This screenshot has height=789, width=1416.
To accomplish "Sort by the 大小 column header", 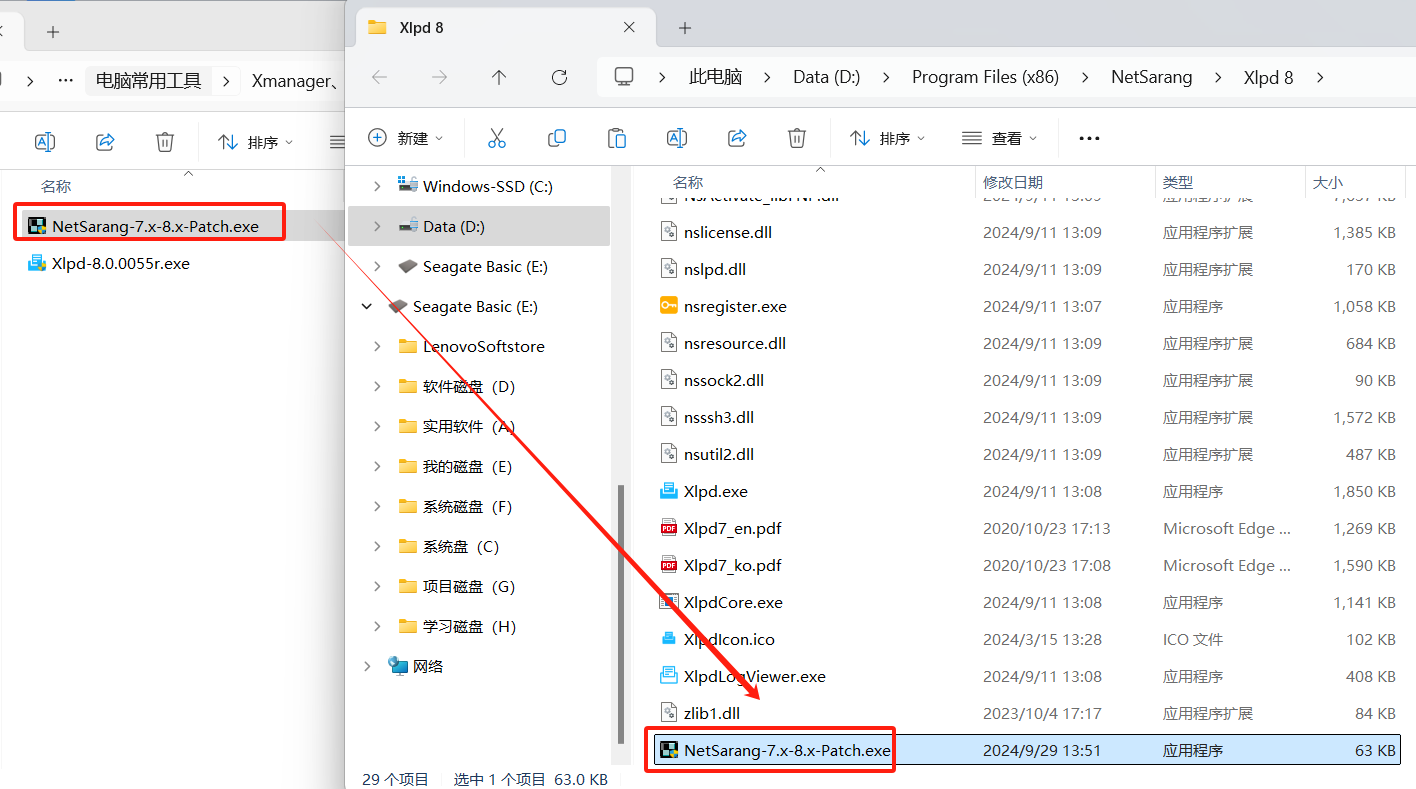I will click(x=1327, y=182).
